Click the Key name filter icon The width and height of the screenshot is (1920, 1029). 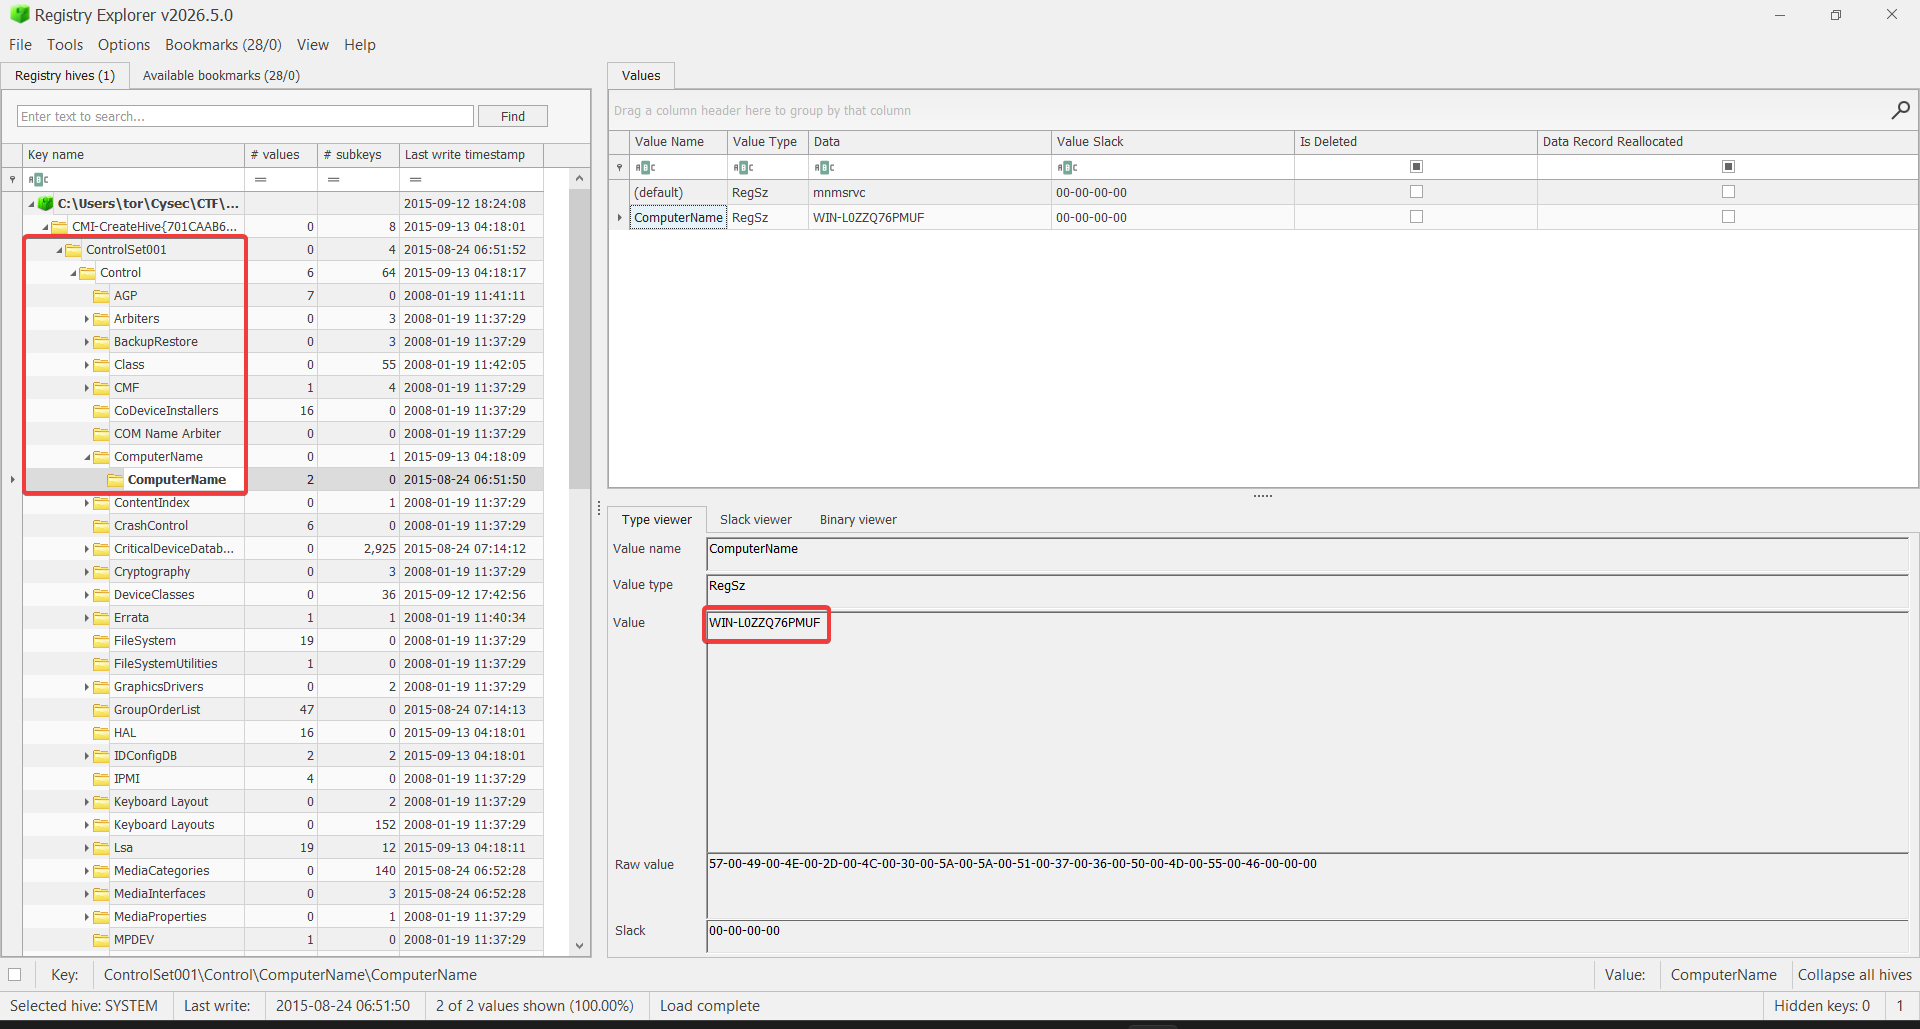click(x=38, y=179)
